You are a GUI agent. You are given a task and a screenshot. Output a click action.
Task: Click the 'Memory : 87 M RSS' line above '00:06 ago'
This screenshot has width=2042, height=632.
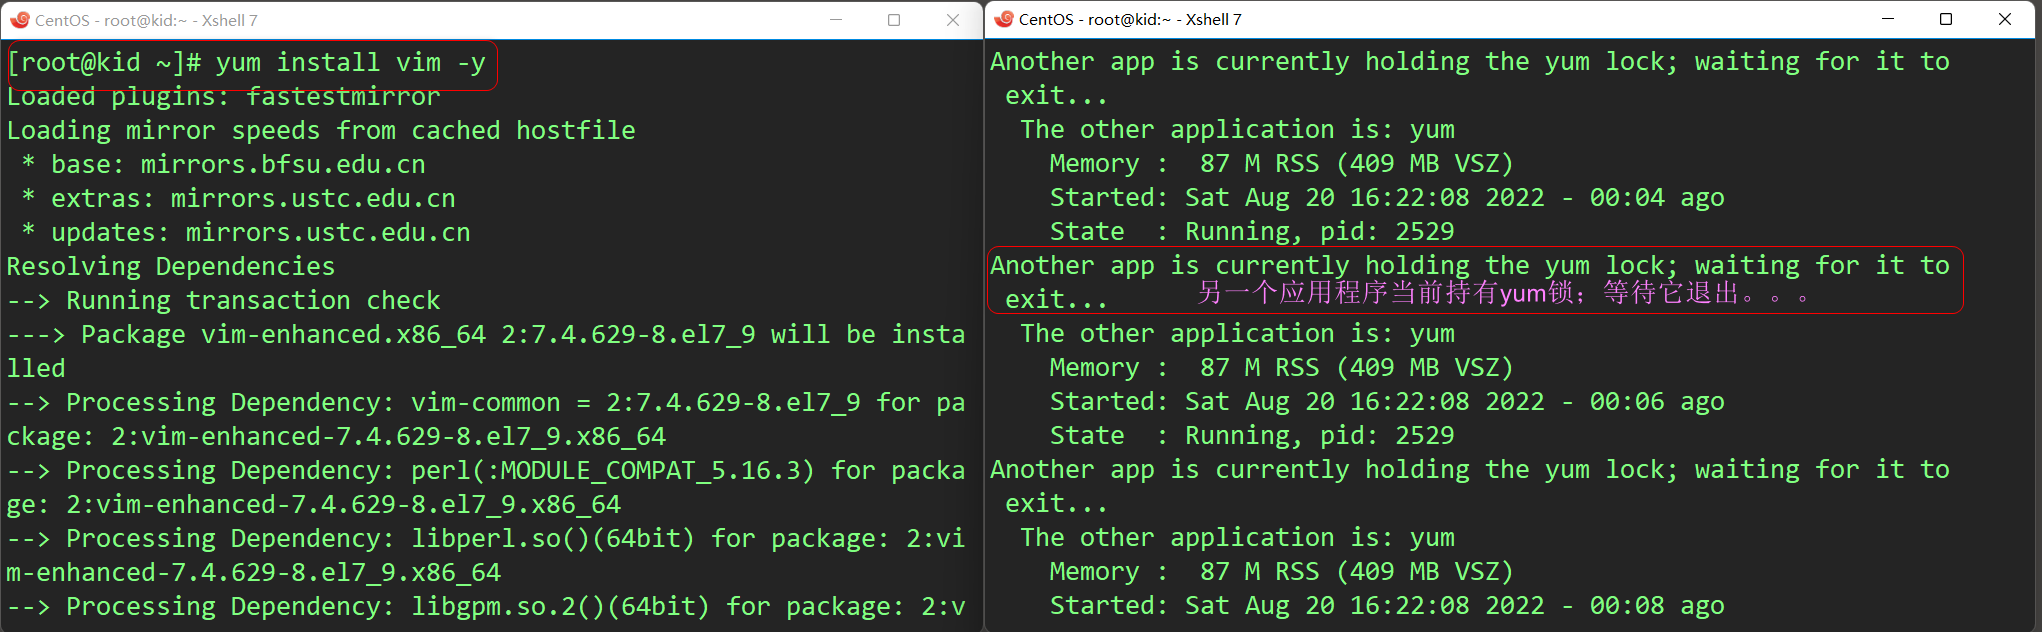coord(1282,368)
